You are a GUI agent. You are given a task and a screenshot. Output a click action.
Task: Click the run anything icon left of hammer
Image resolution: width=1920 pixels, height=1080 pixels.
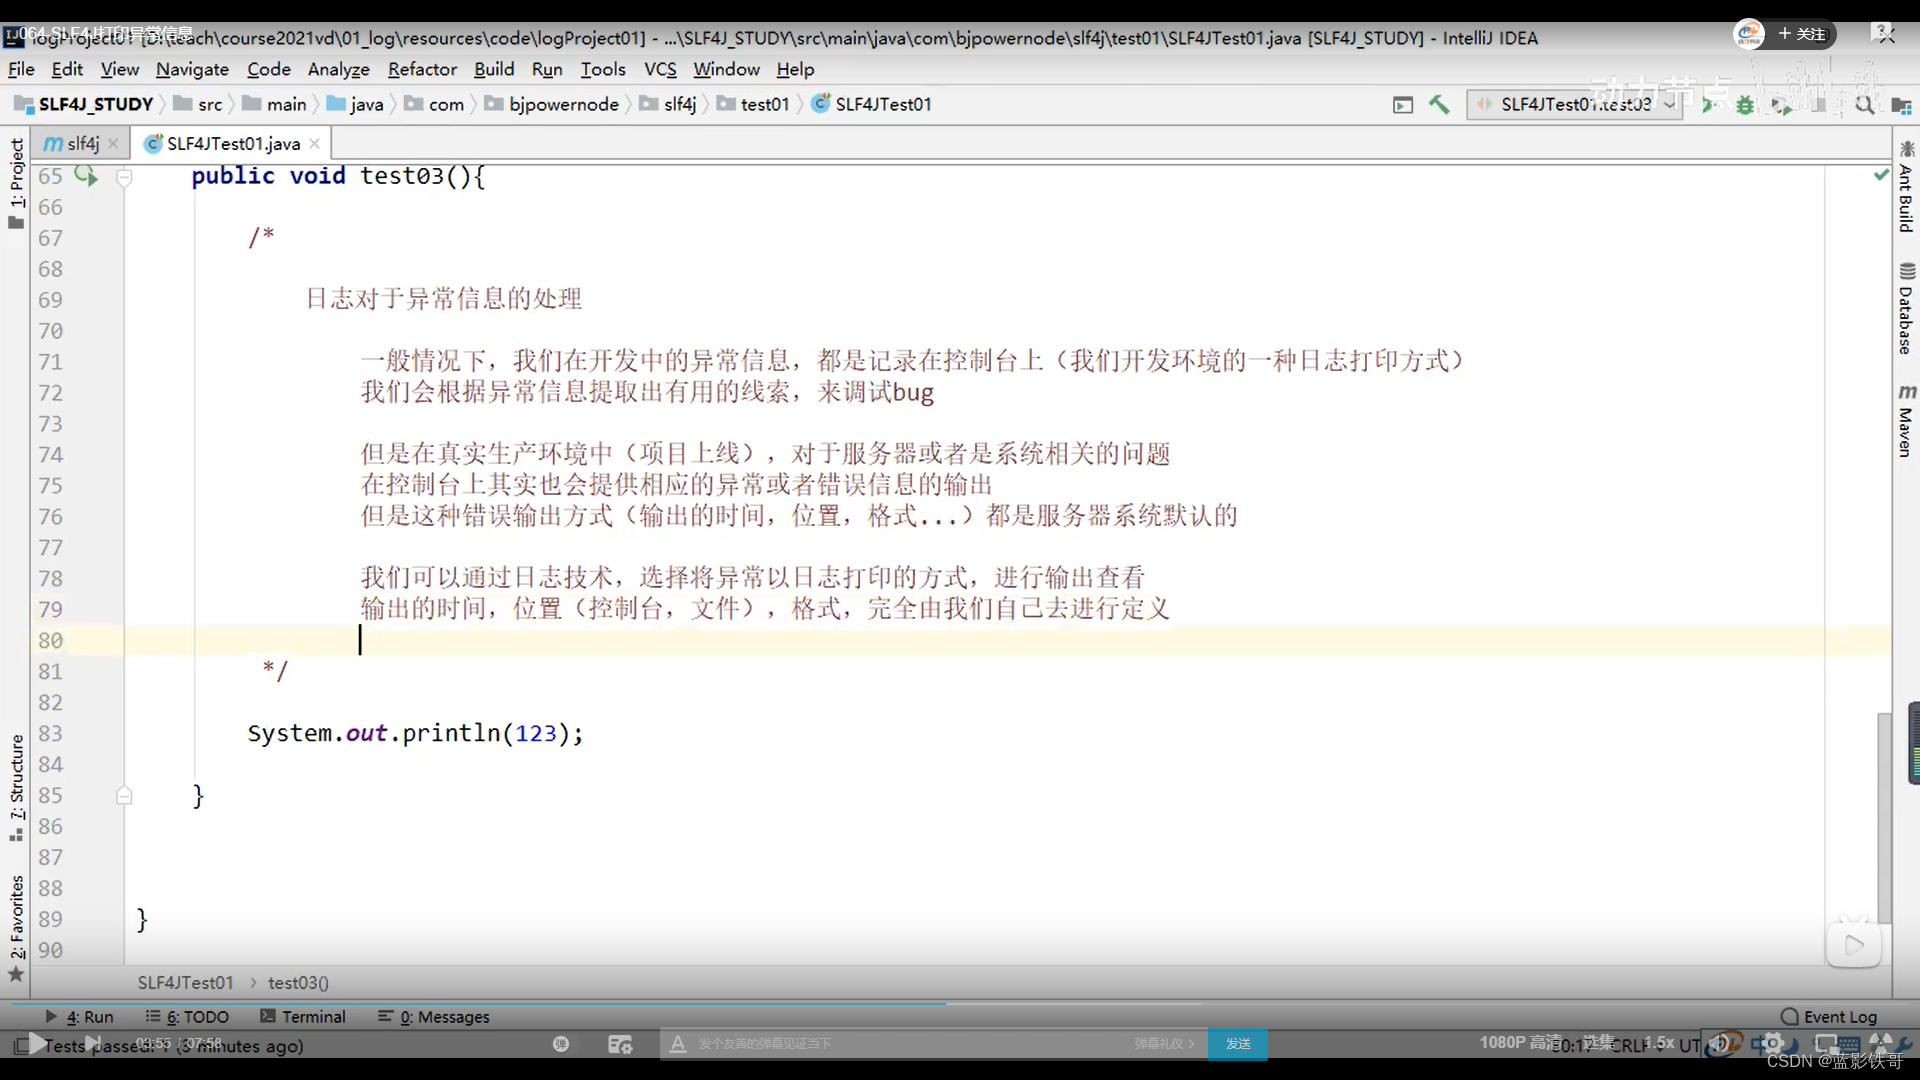(x=1403, y=104)
